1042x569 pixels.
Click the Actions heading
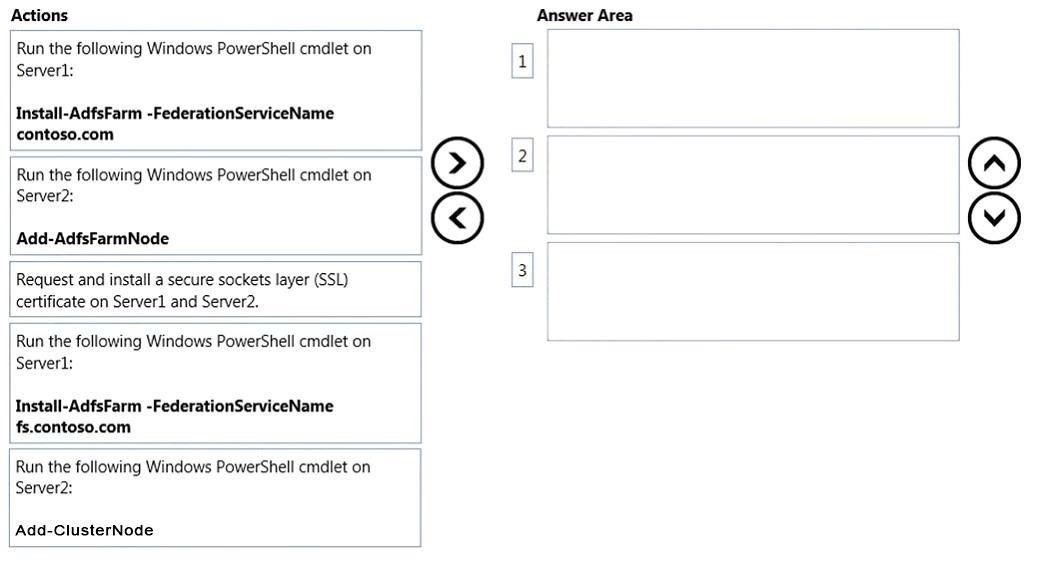(39, 15)
